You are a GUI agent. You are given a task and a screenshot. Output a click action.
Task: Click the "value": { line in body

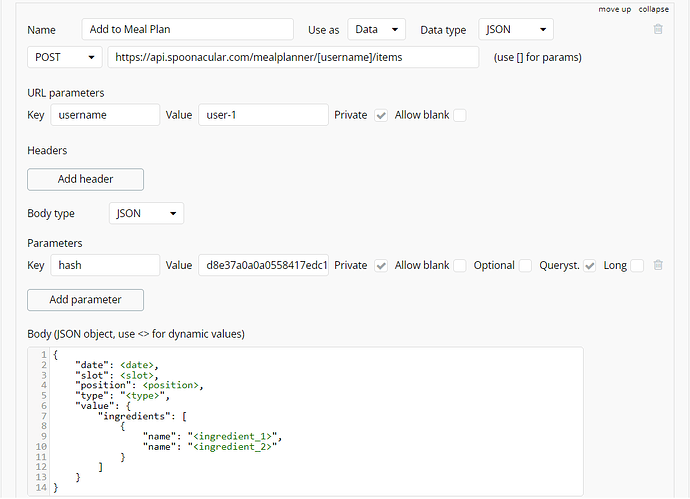click(x=103, y=406)
